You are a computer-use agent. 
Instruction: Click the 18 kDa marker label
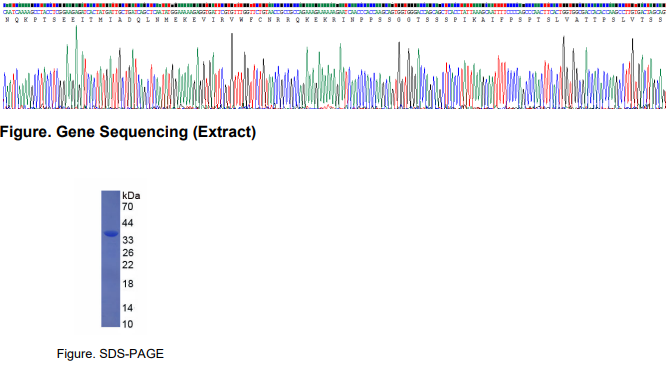128,284
